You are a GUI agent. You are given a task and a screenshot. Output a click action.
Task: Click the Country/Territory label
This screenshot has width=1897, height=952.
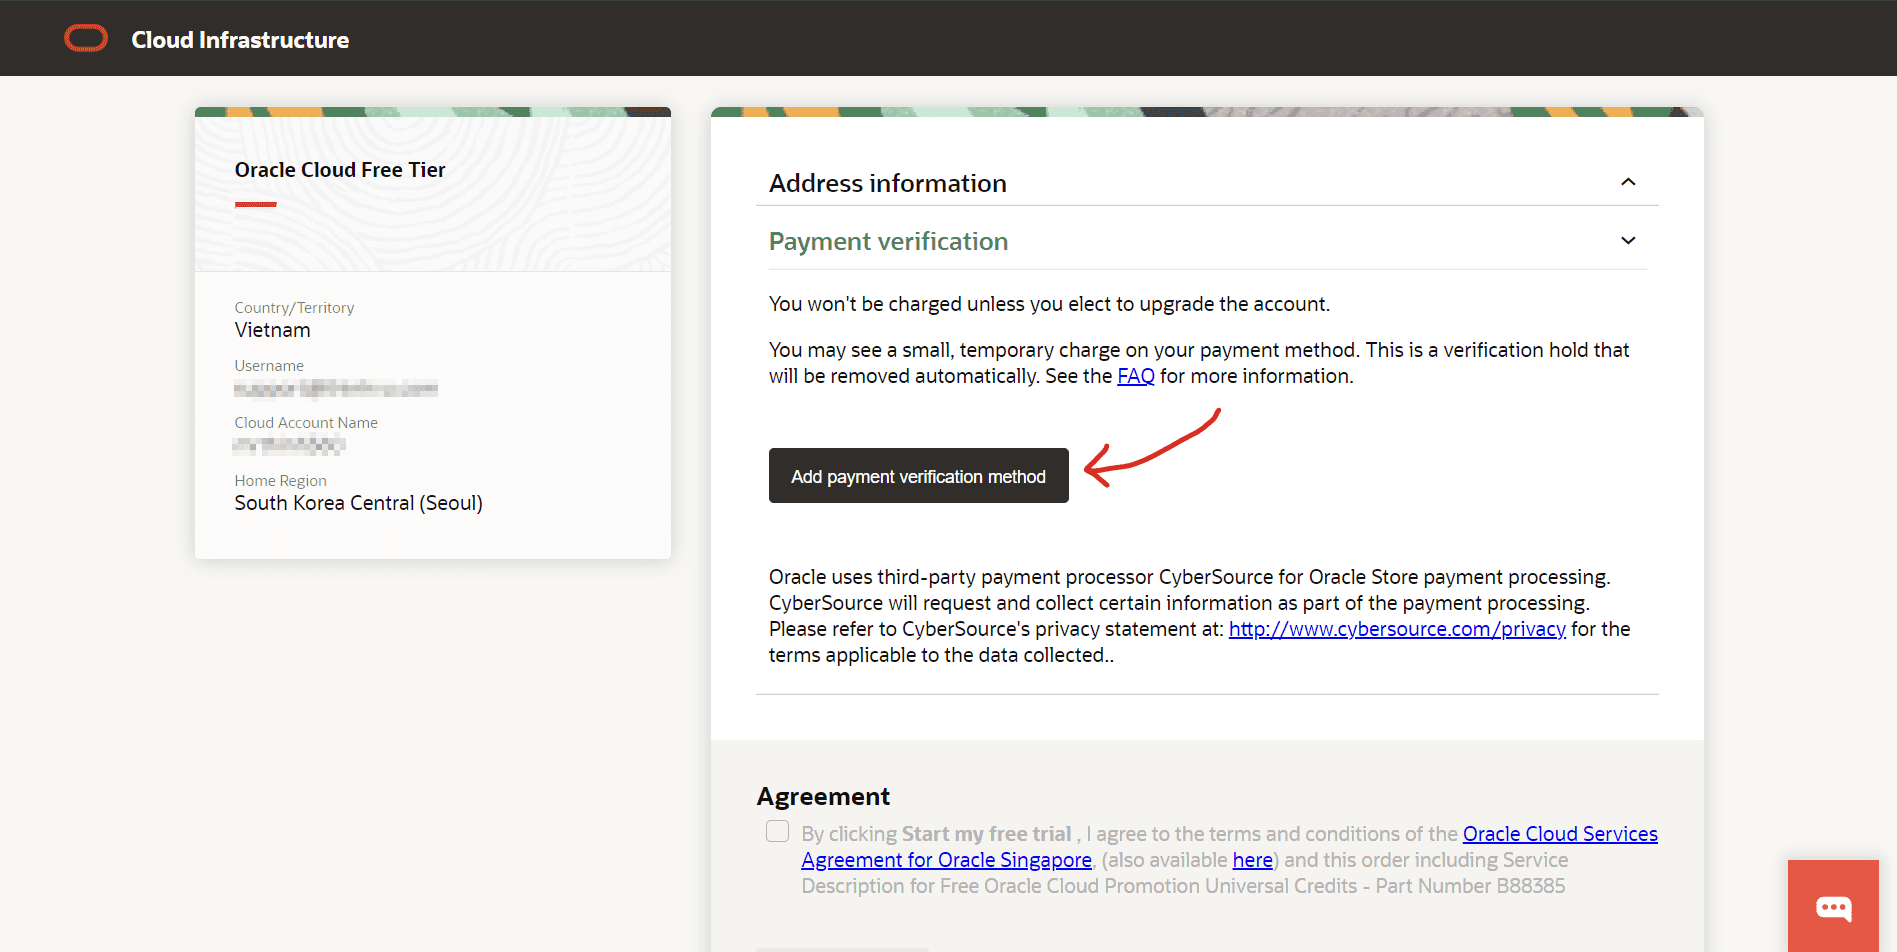click(x=294, y=308)
